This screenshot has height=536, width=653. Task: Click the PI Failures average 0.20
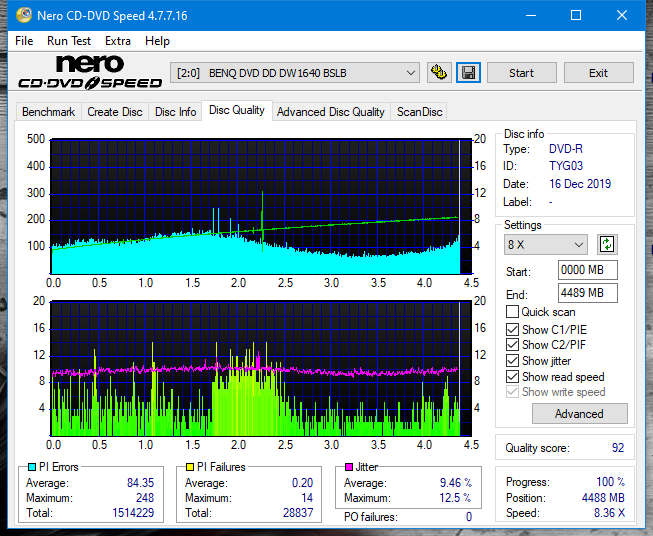click(302, 483)
